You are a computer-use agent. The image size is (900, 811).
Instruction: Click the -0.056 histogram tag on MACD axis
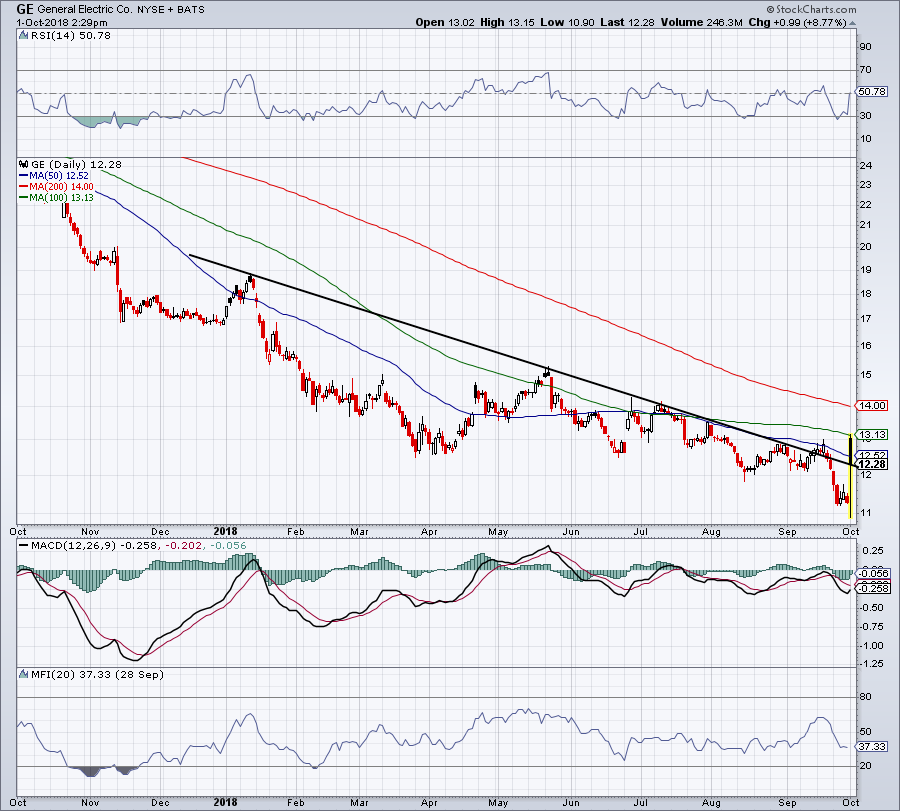(x=874, y=573)
